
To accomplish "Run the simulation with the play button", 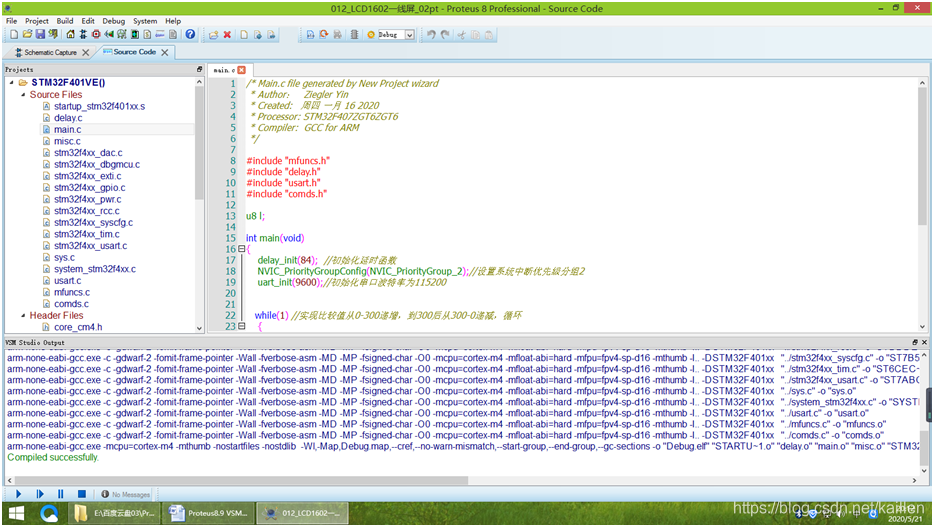I will [x=18, y=494].
